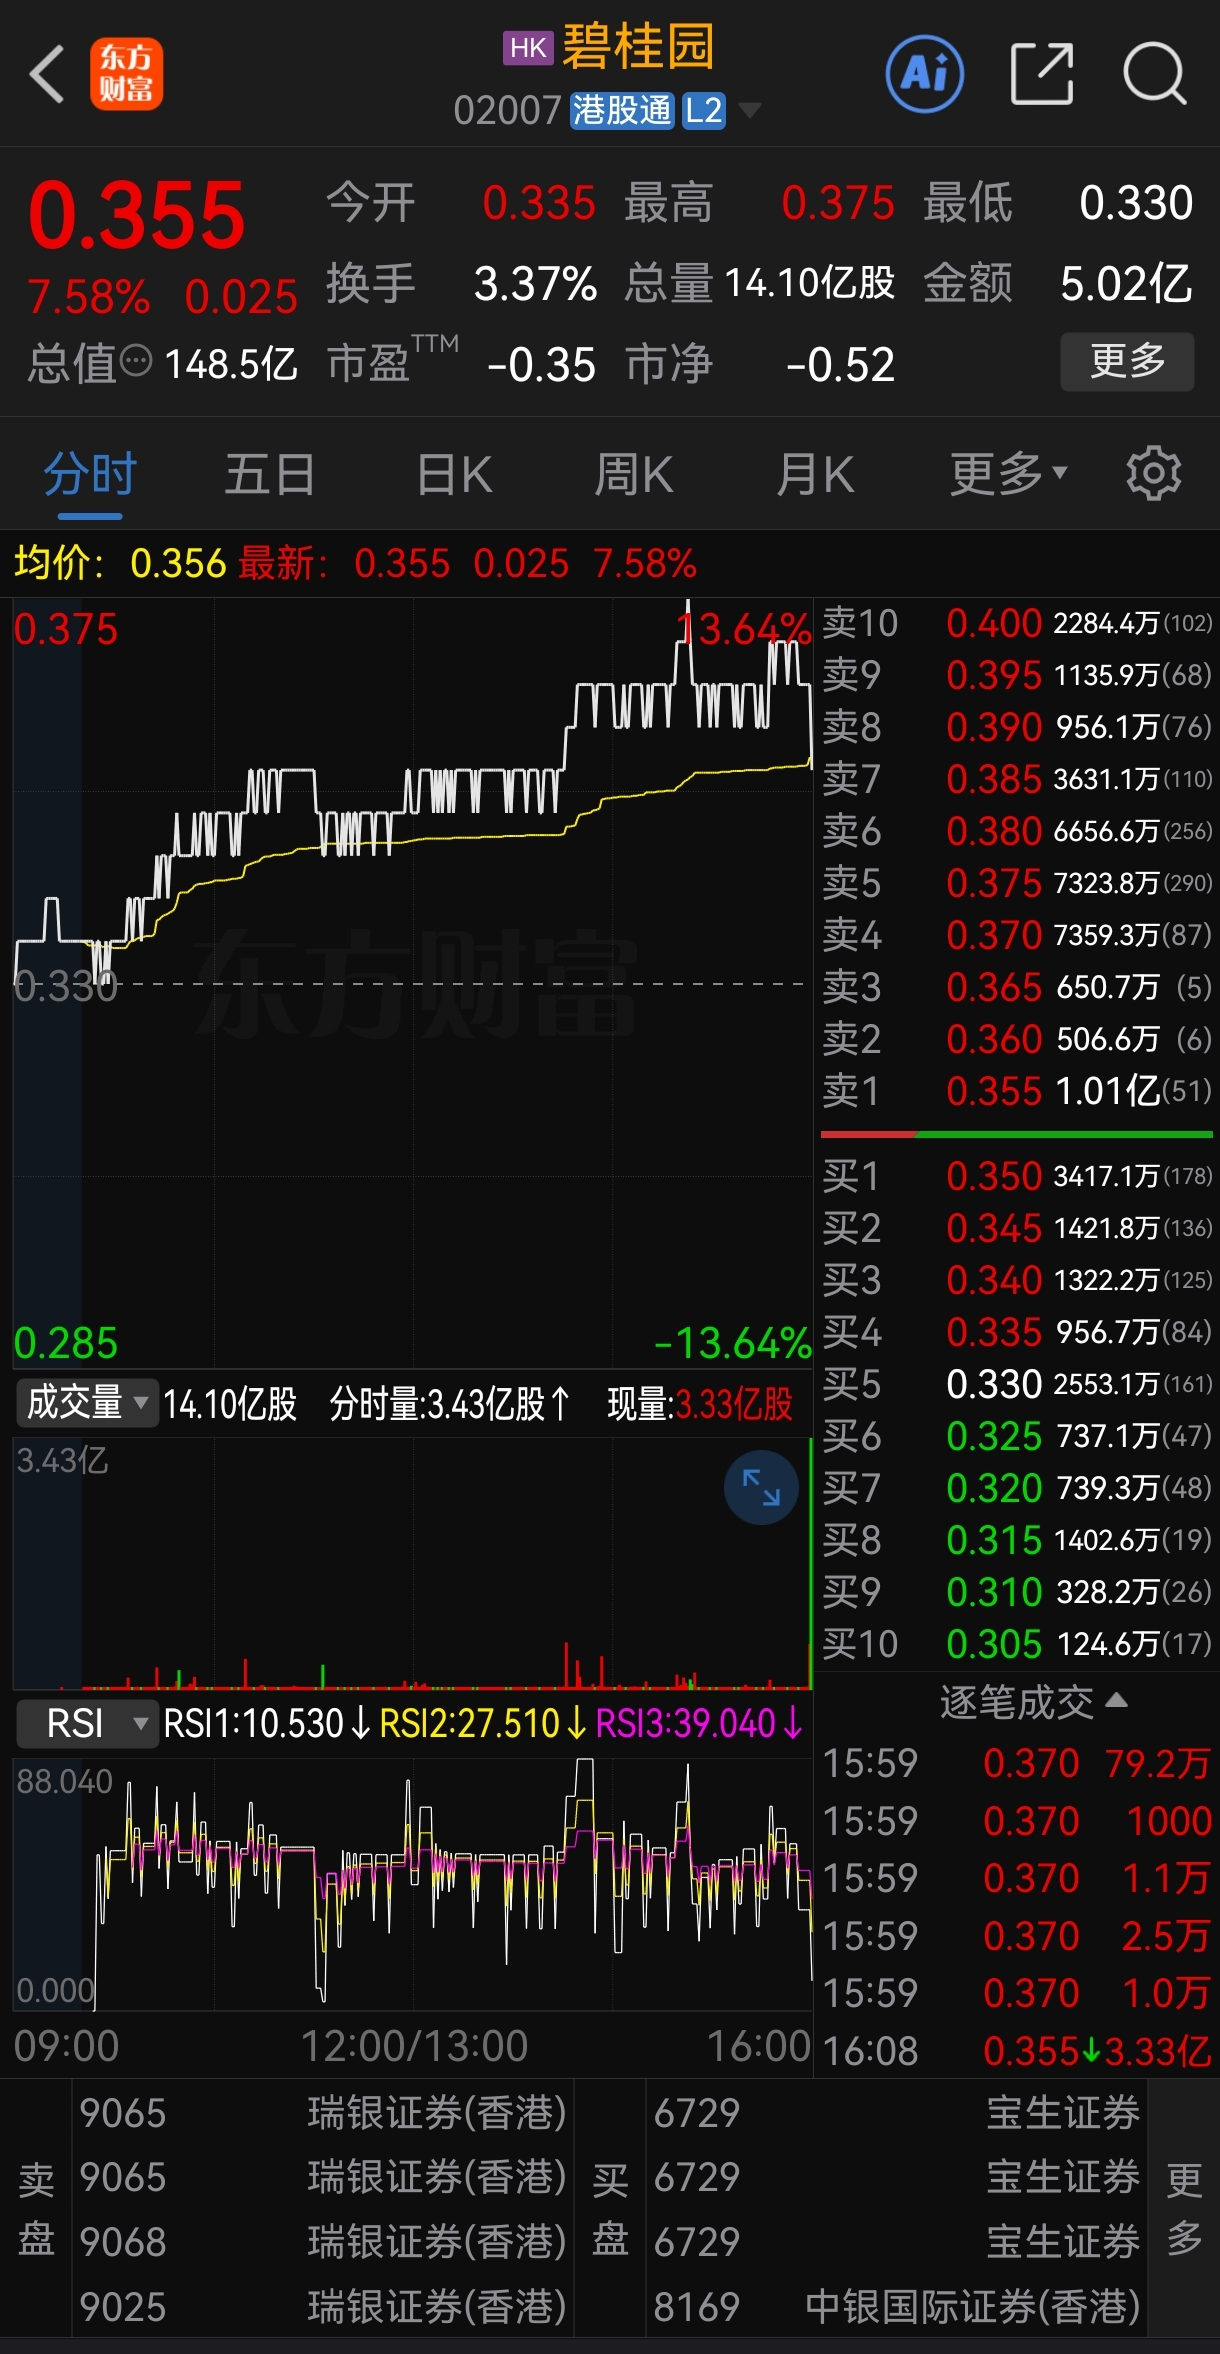Tap the 买5 row at 0.330

pos(1017,1384)
